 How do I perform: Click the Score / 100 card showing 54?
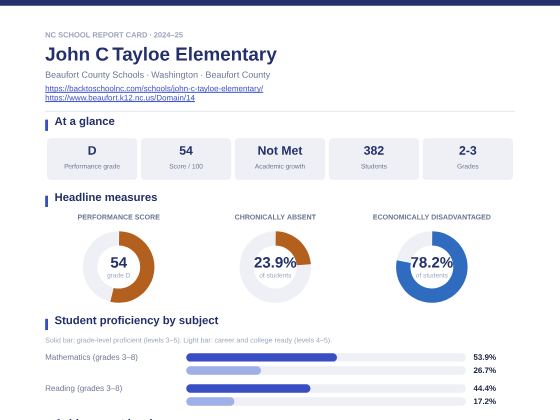click(186, 159)
